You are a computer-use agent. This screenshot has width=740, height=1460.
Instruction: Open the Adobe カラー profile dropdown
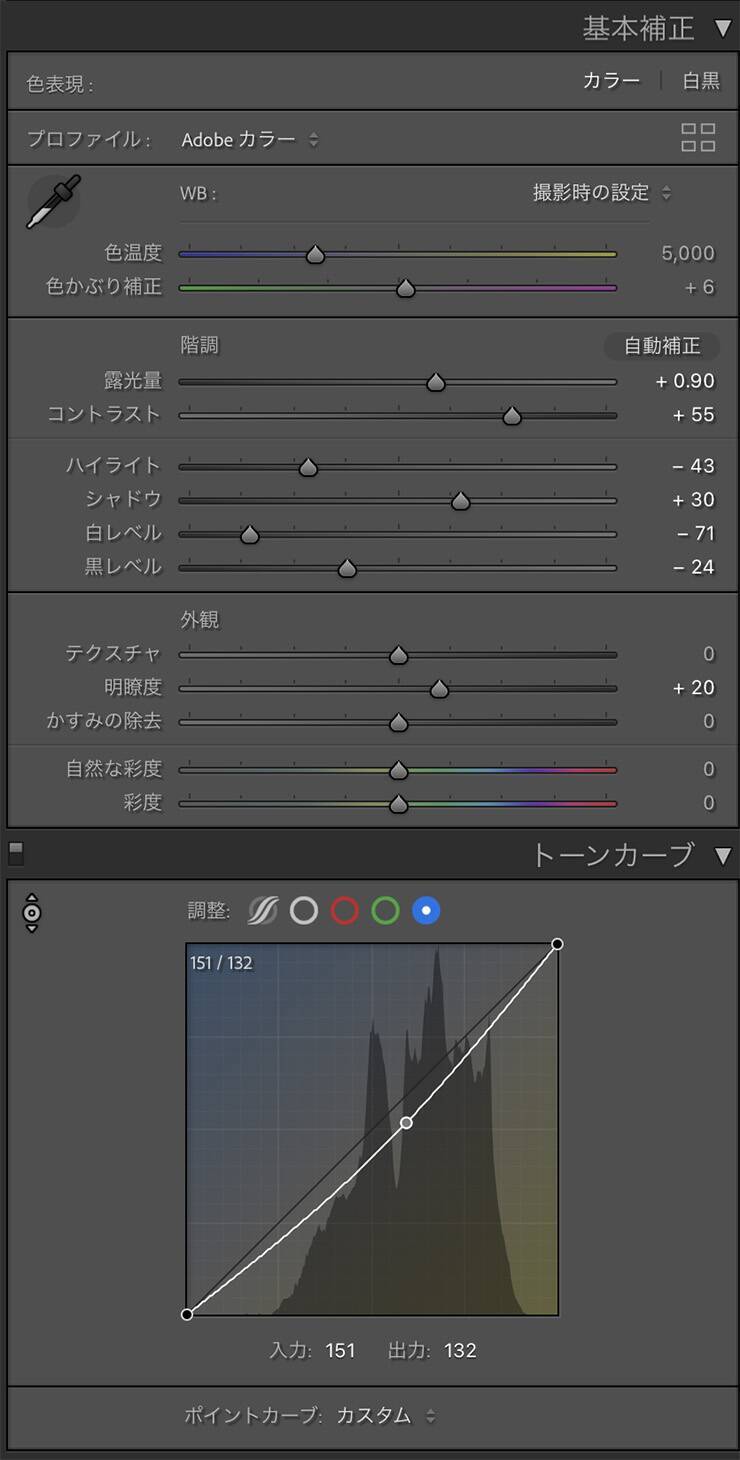point(250,140)
